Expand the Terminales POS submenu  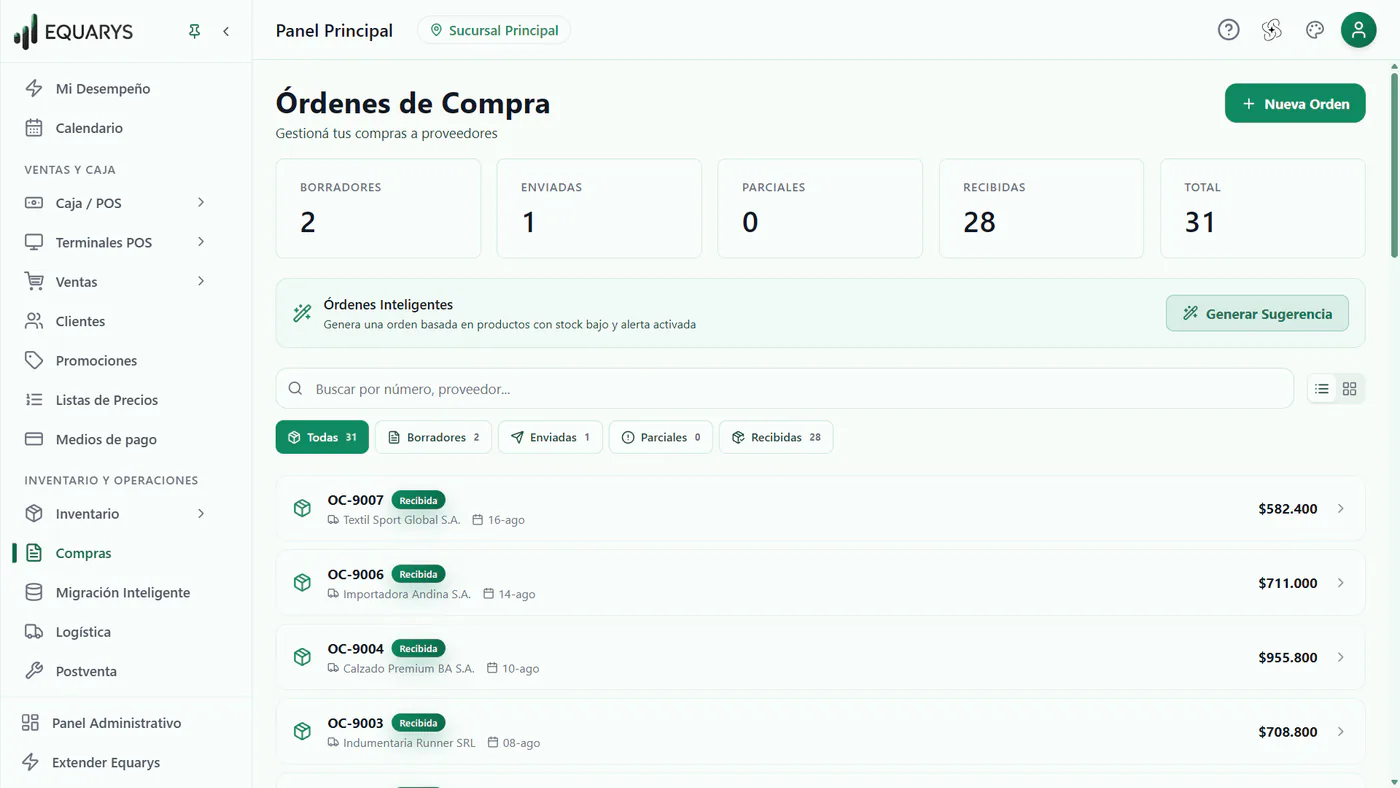[x=201, y=242]
